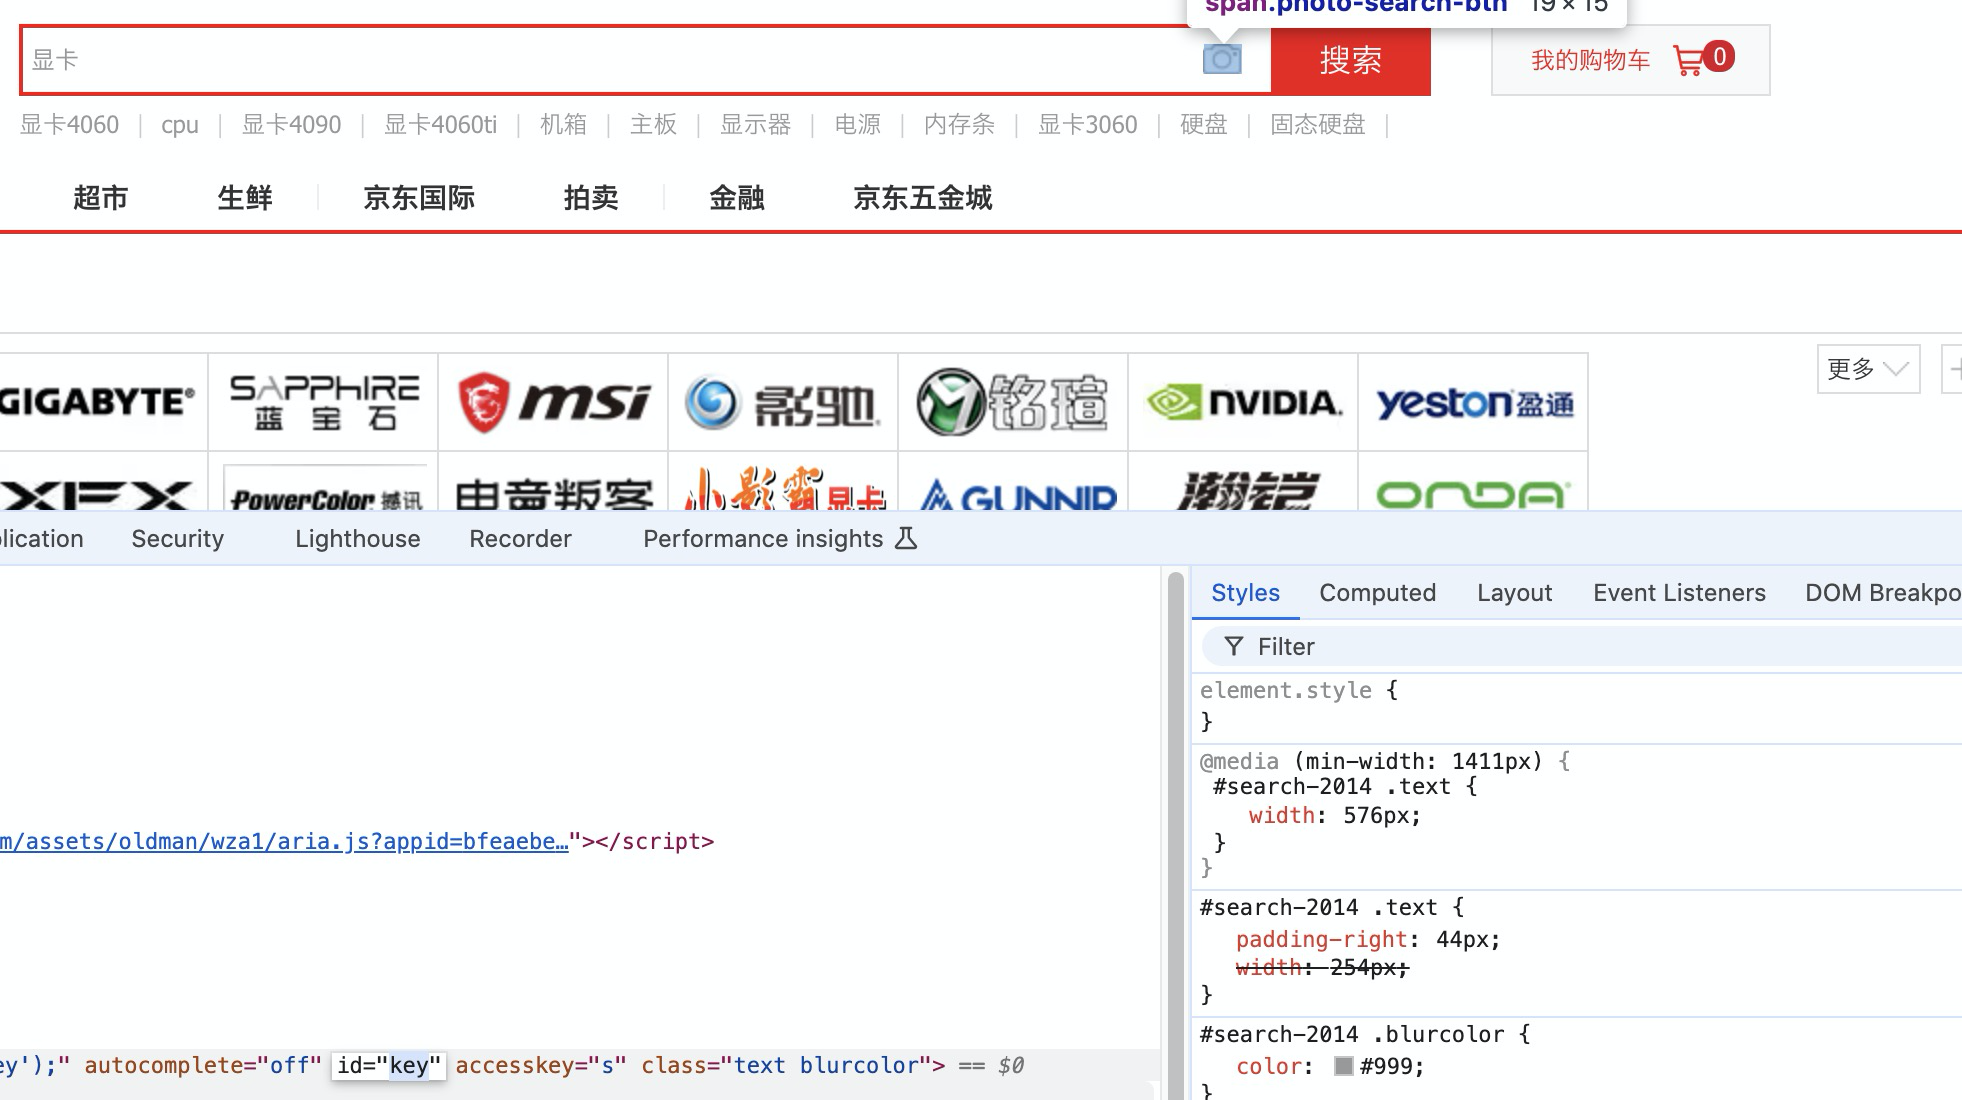The image size is (1962, 1100).
Task: Focus the 显卡 search input field
Action: [600, 60]
